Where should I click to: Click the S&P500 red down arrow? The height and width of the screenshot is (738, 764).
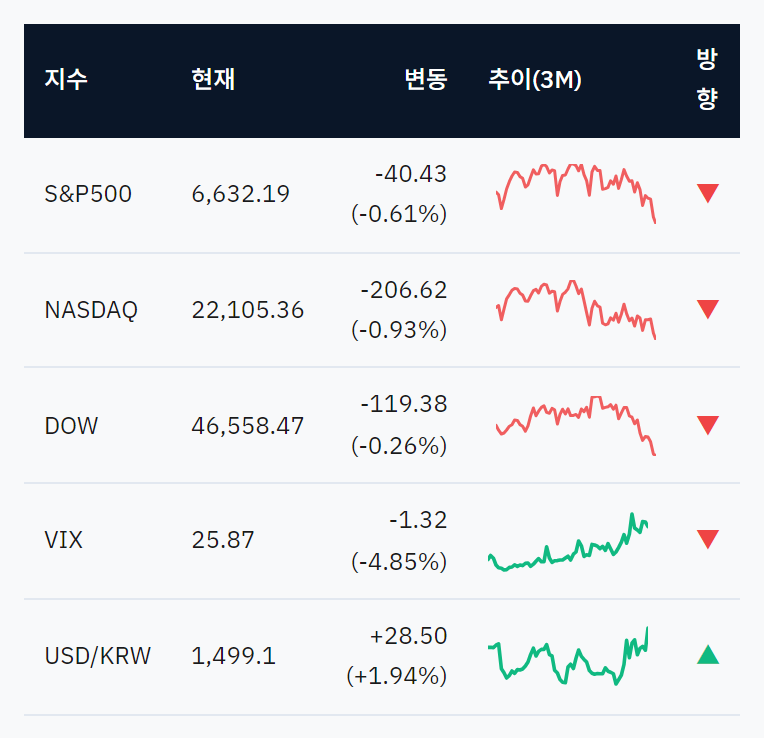pyautogui.click(x=707, y=193)
